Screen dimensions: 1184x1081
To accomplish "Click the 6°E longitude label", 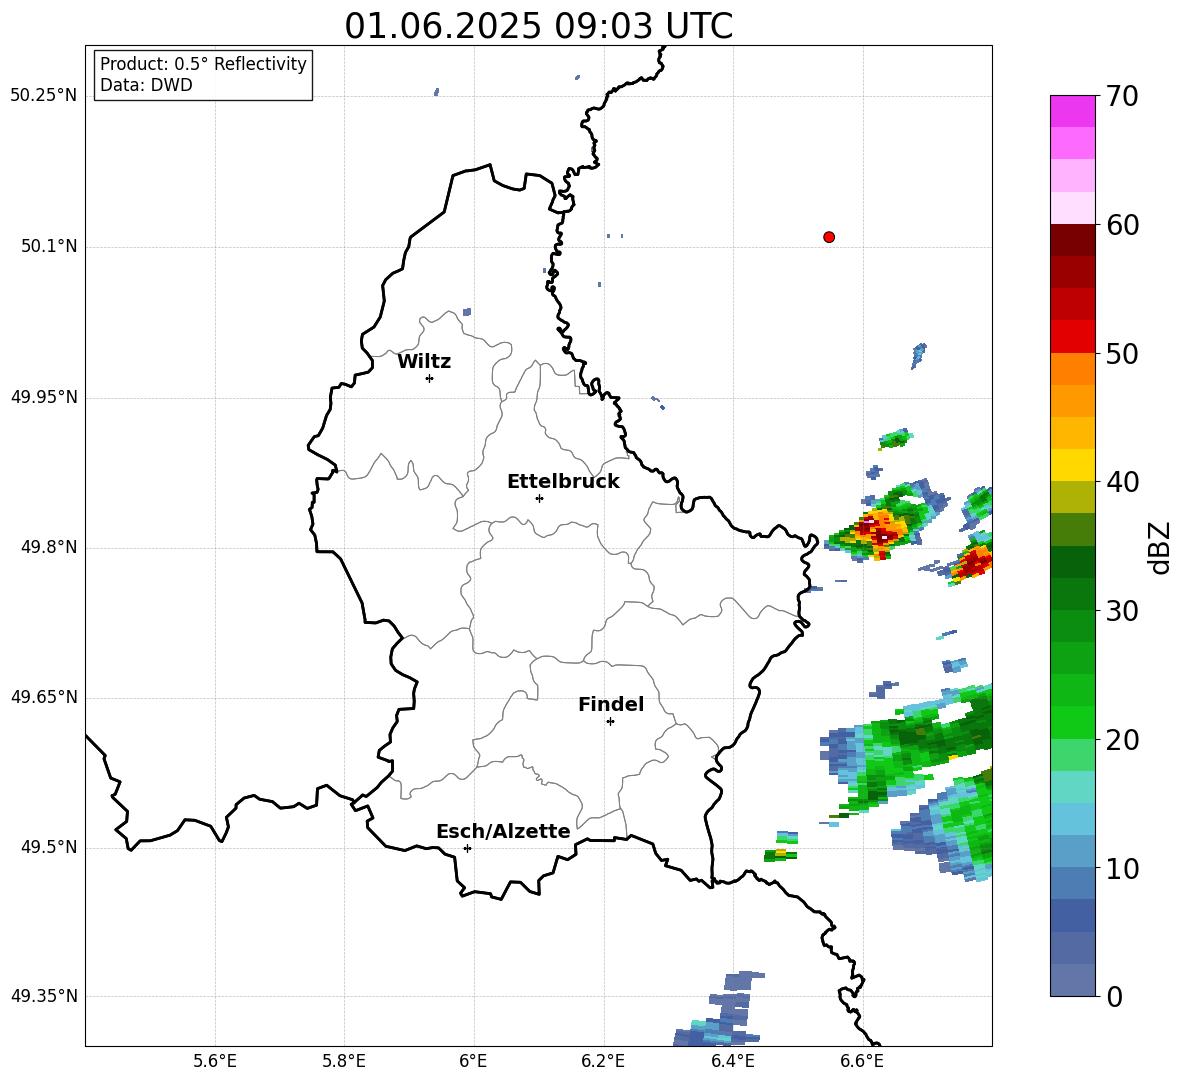I will 473,1061.
